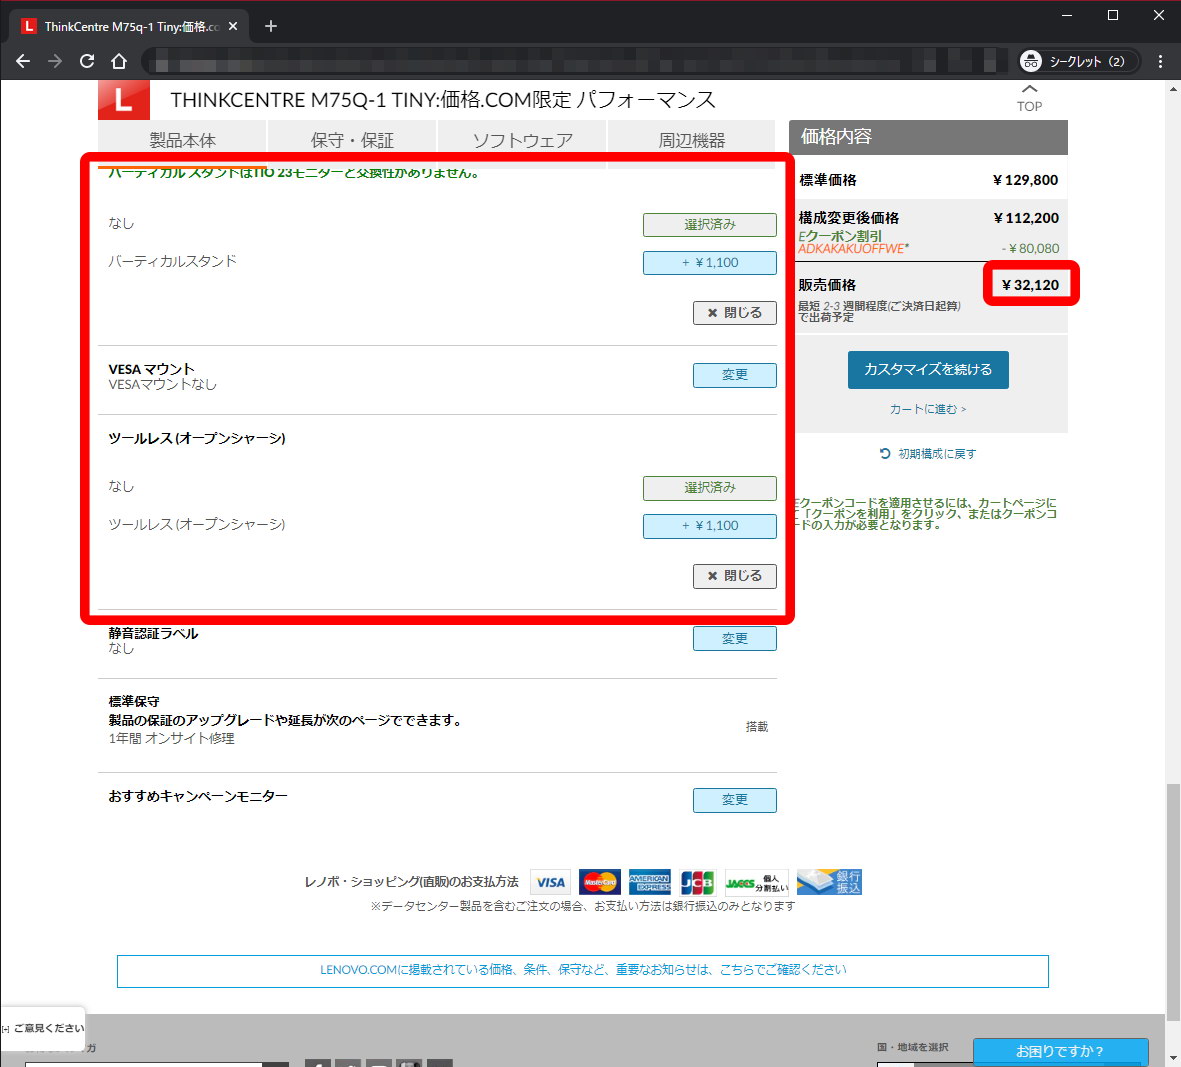Click the JACCS installment payment logo
Image resolution: width=1181 pixels, height=1067 pixels.
(755, 882)
